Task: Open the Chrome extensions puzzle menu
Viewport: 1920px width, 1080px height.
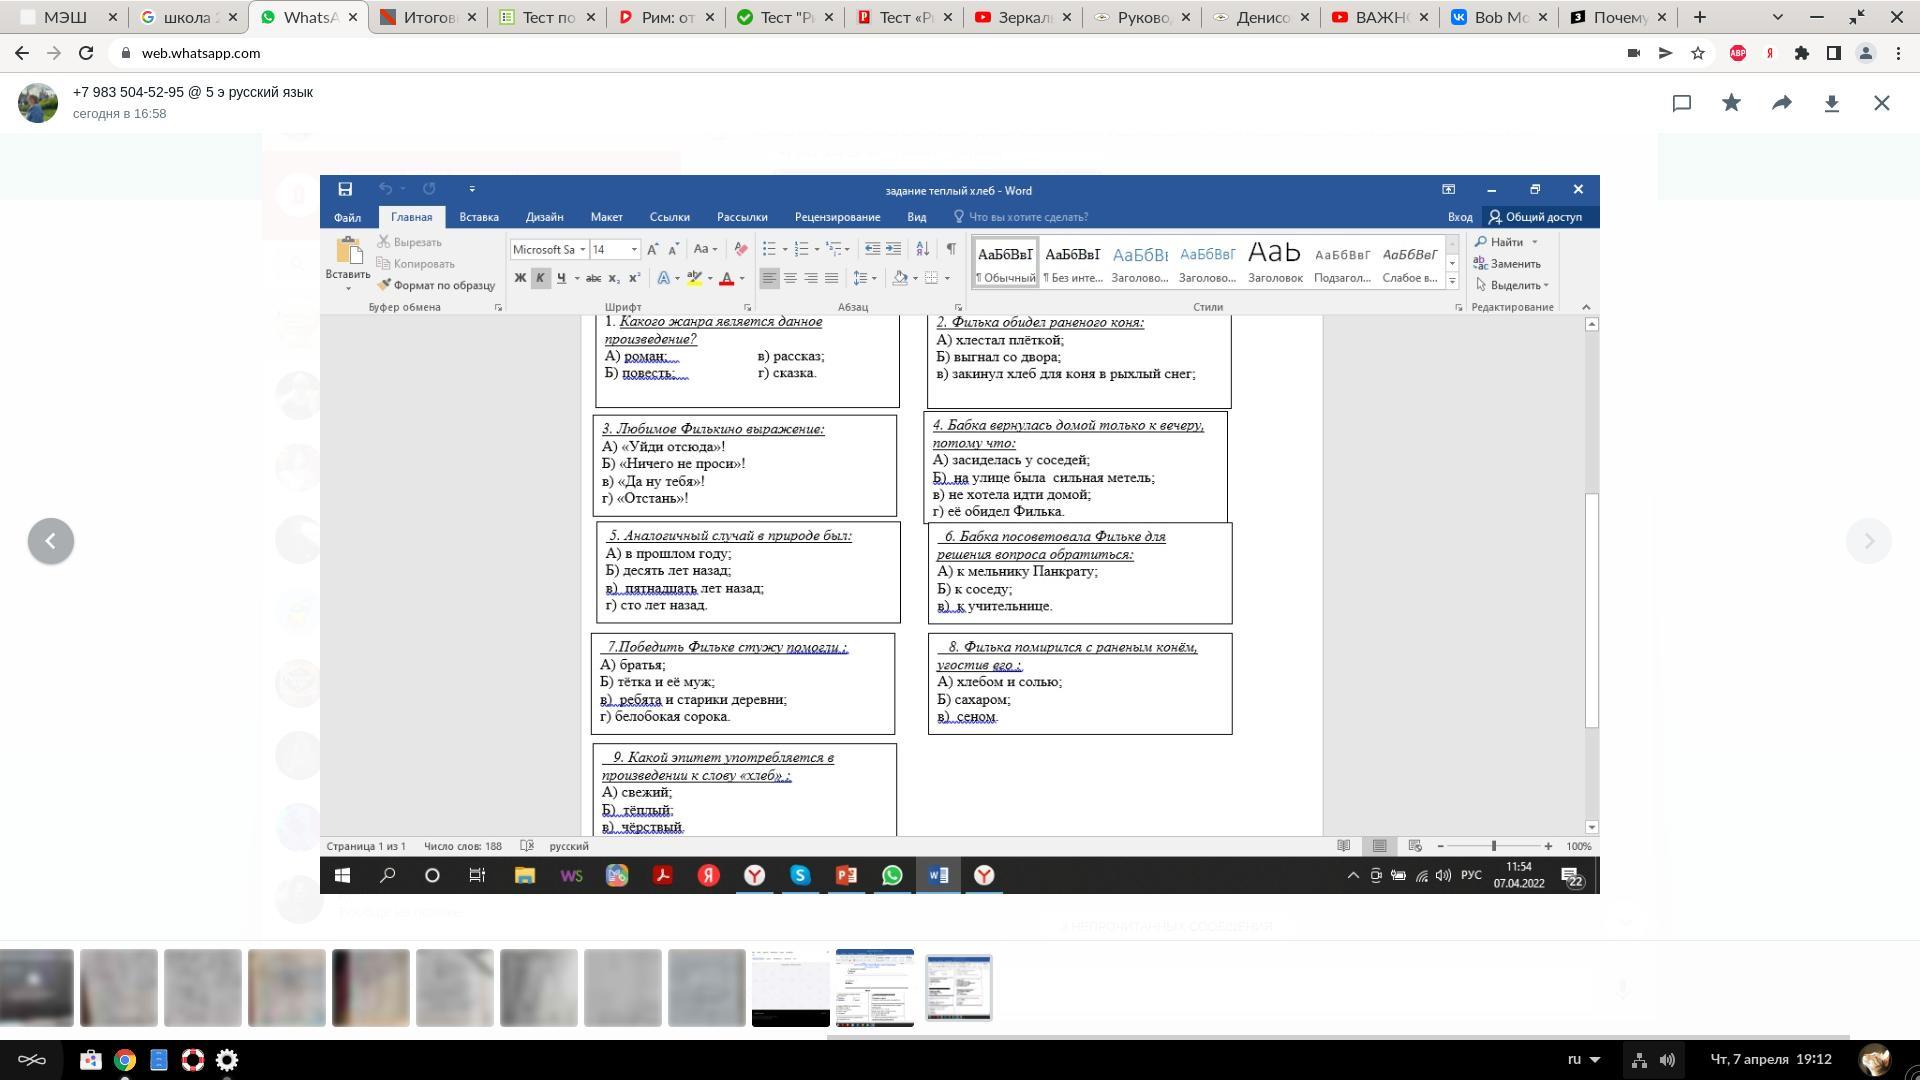Action: point(1801,54)
